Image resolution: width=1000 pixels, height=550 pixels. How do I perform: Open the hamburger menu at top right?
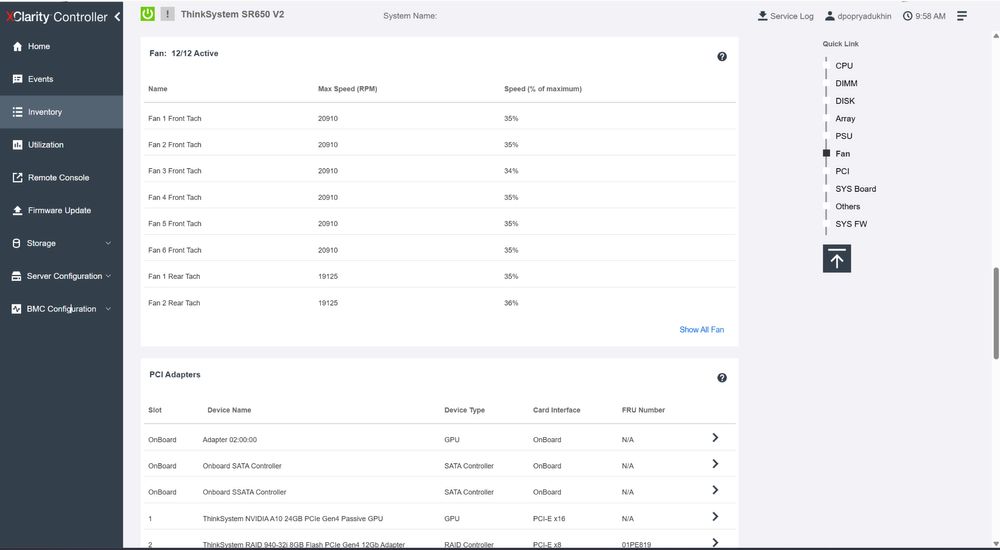[x=962, y=16]
